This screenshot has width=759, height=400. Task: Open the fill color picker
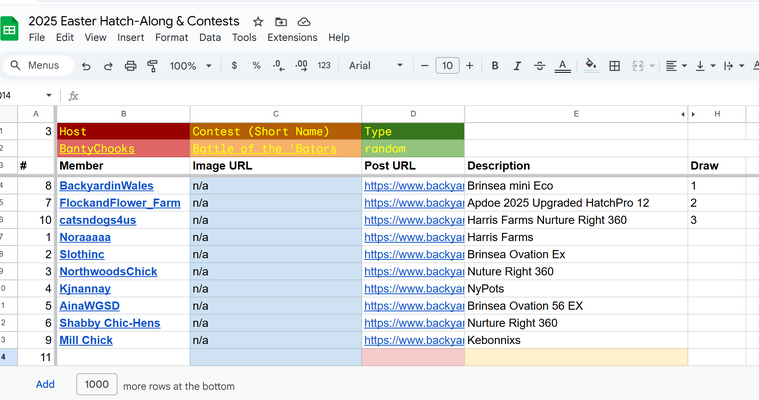[x=591, y=65]
